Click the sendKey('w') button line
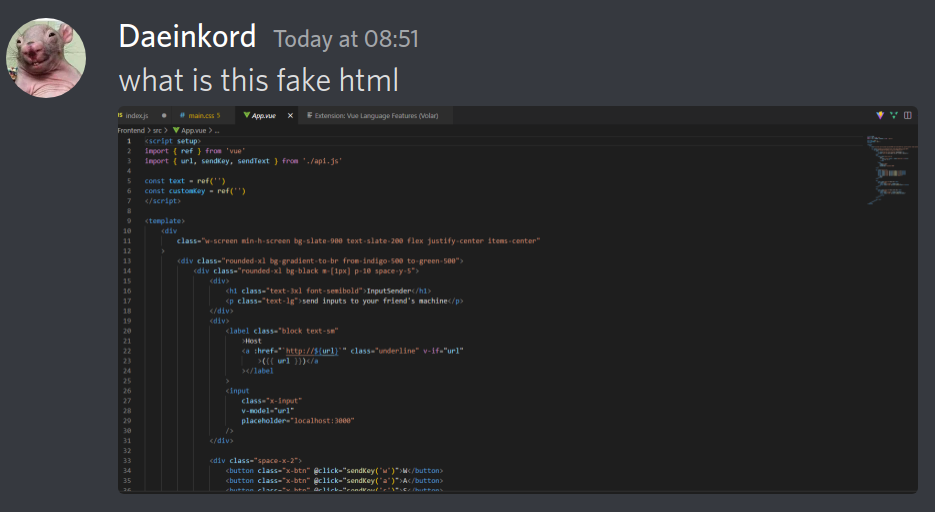The image size is (935, 512). (335, 471)
